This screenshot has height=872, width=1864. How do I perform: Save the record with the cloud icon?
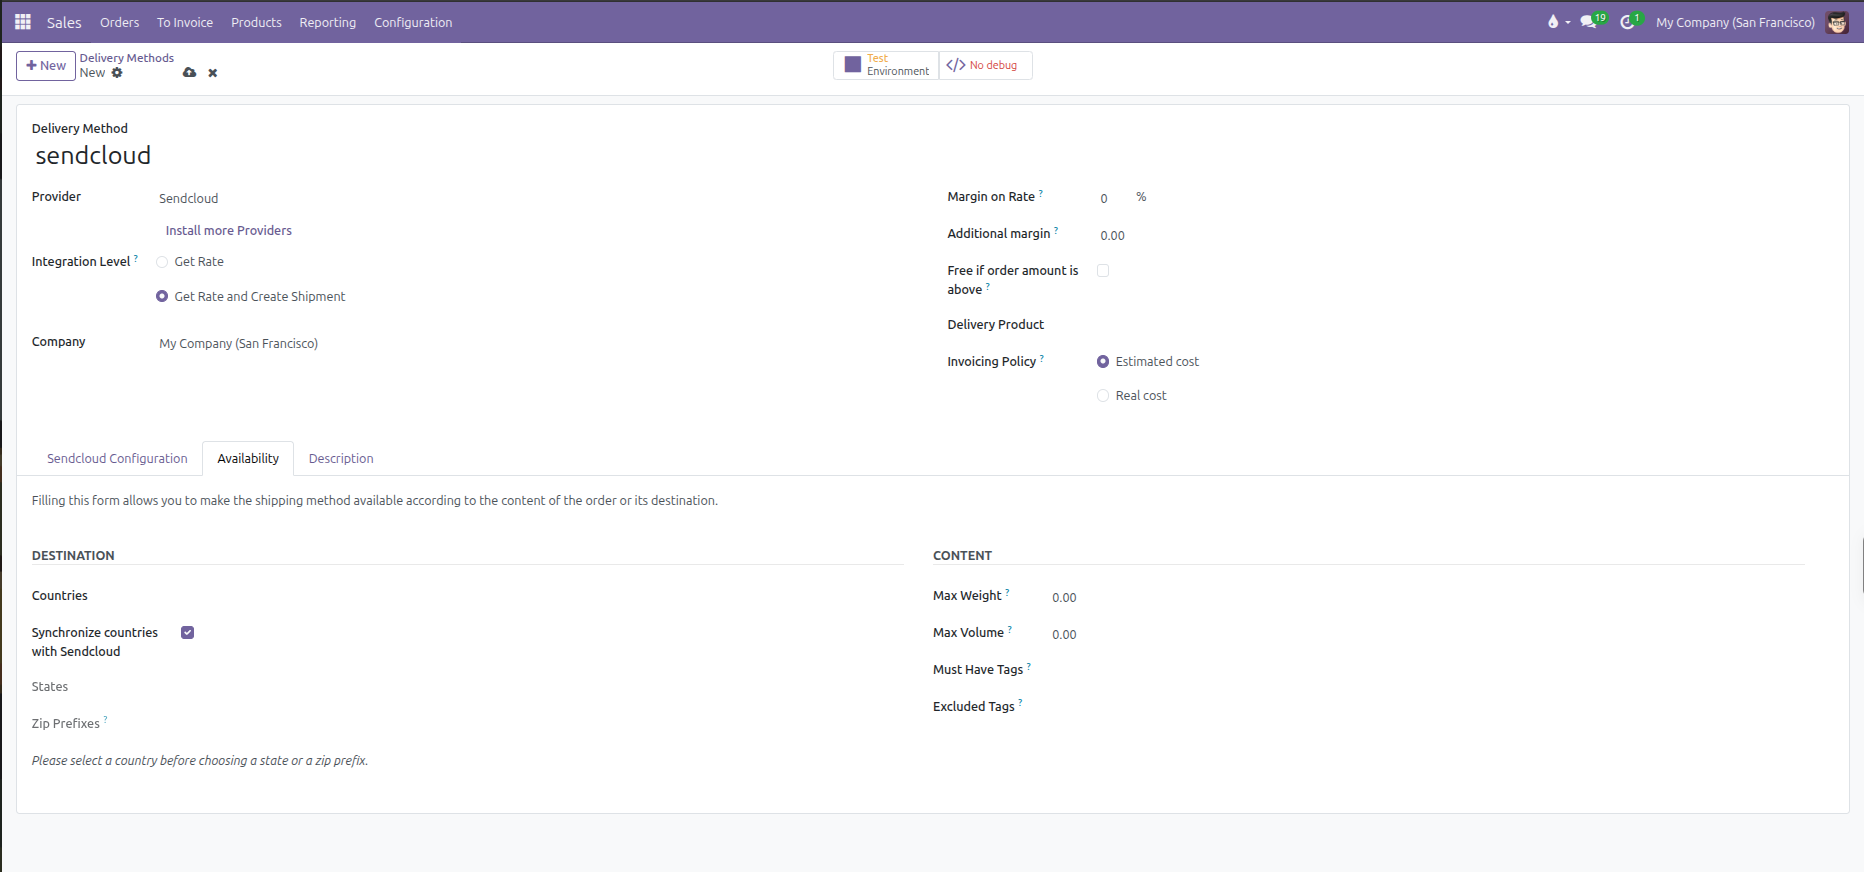tap(189, 73)
